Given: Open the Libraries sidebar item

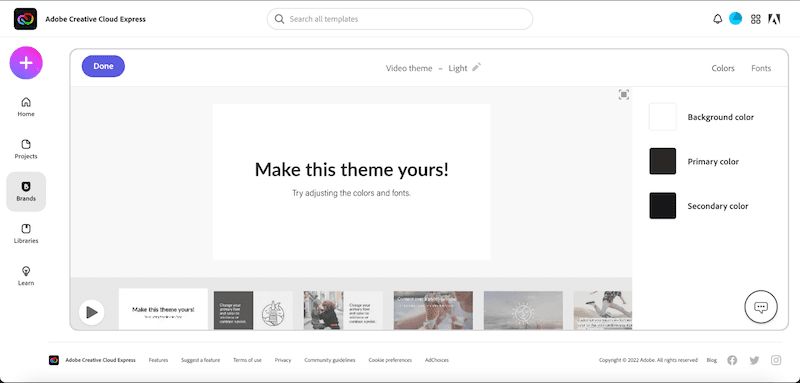Looking at the screenshot, I should click(x=26, y=234).
